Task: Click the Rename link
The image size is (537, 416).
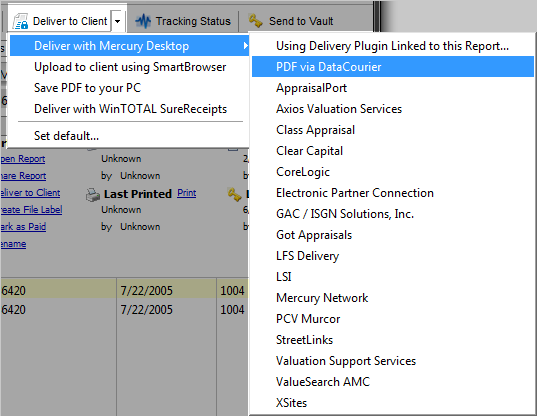Action: [x=13, y=244]
